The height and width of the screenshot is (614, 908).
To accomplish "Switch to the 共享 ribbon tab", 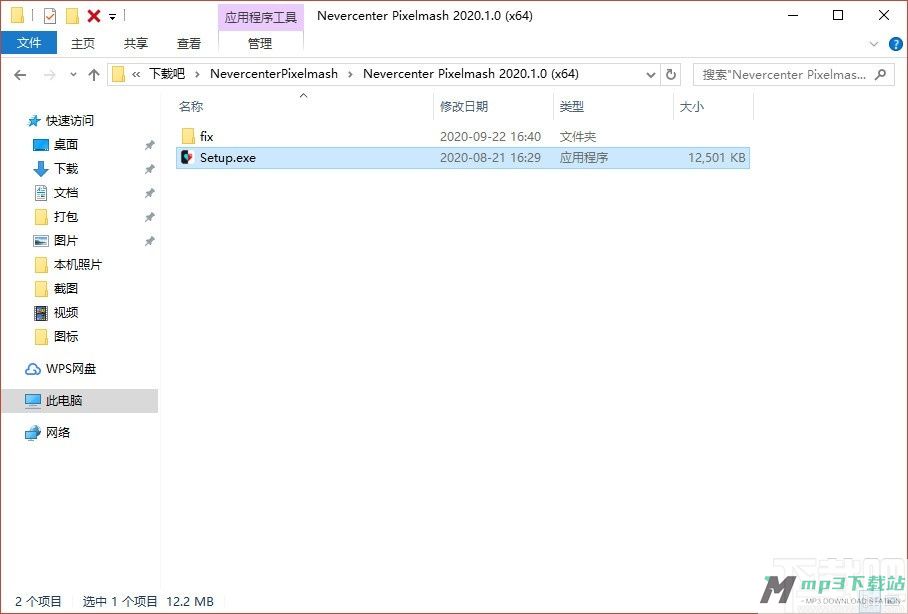I will click(x=136, y=43).
